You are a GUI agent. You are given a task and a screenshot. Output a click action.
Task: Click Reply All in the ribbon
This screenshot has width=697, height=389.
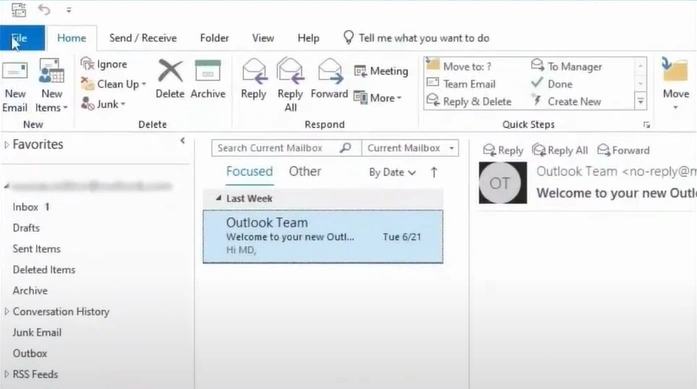[x=290, y=85]
